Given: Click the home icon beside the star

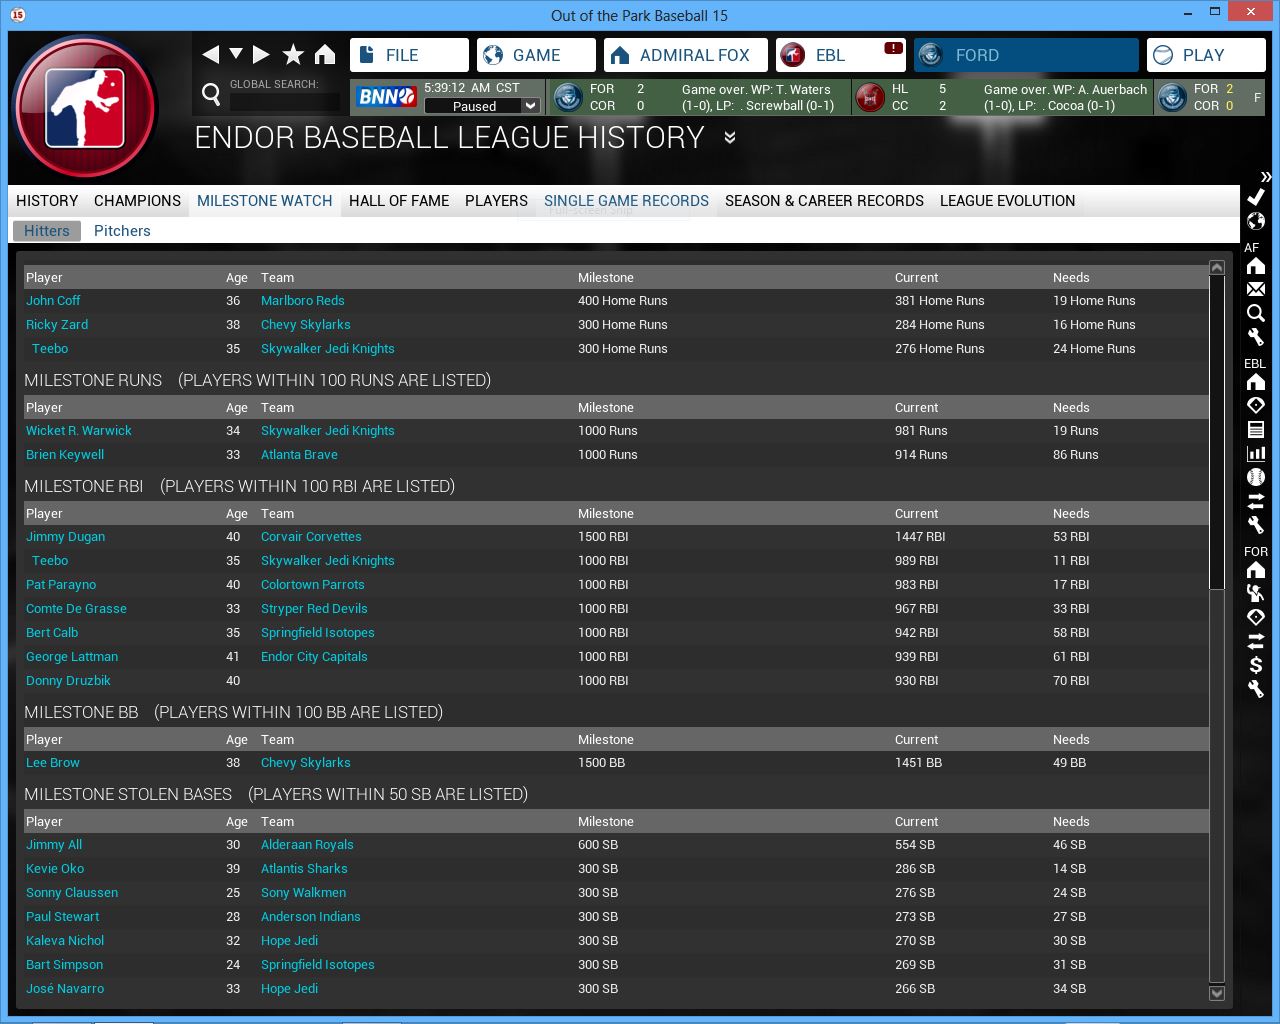Looking at the screenshot, I should (x=325, y=55).
